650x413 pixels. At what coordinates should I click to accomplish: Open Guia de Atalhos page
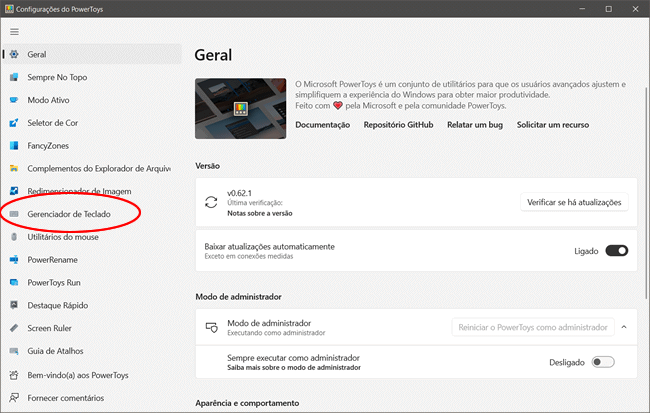click(55, 351)
